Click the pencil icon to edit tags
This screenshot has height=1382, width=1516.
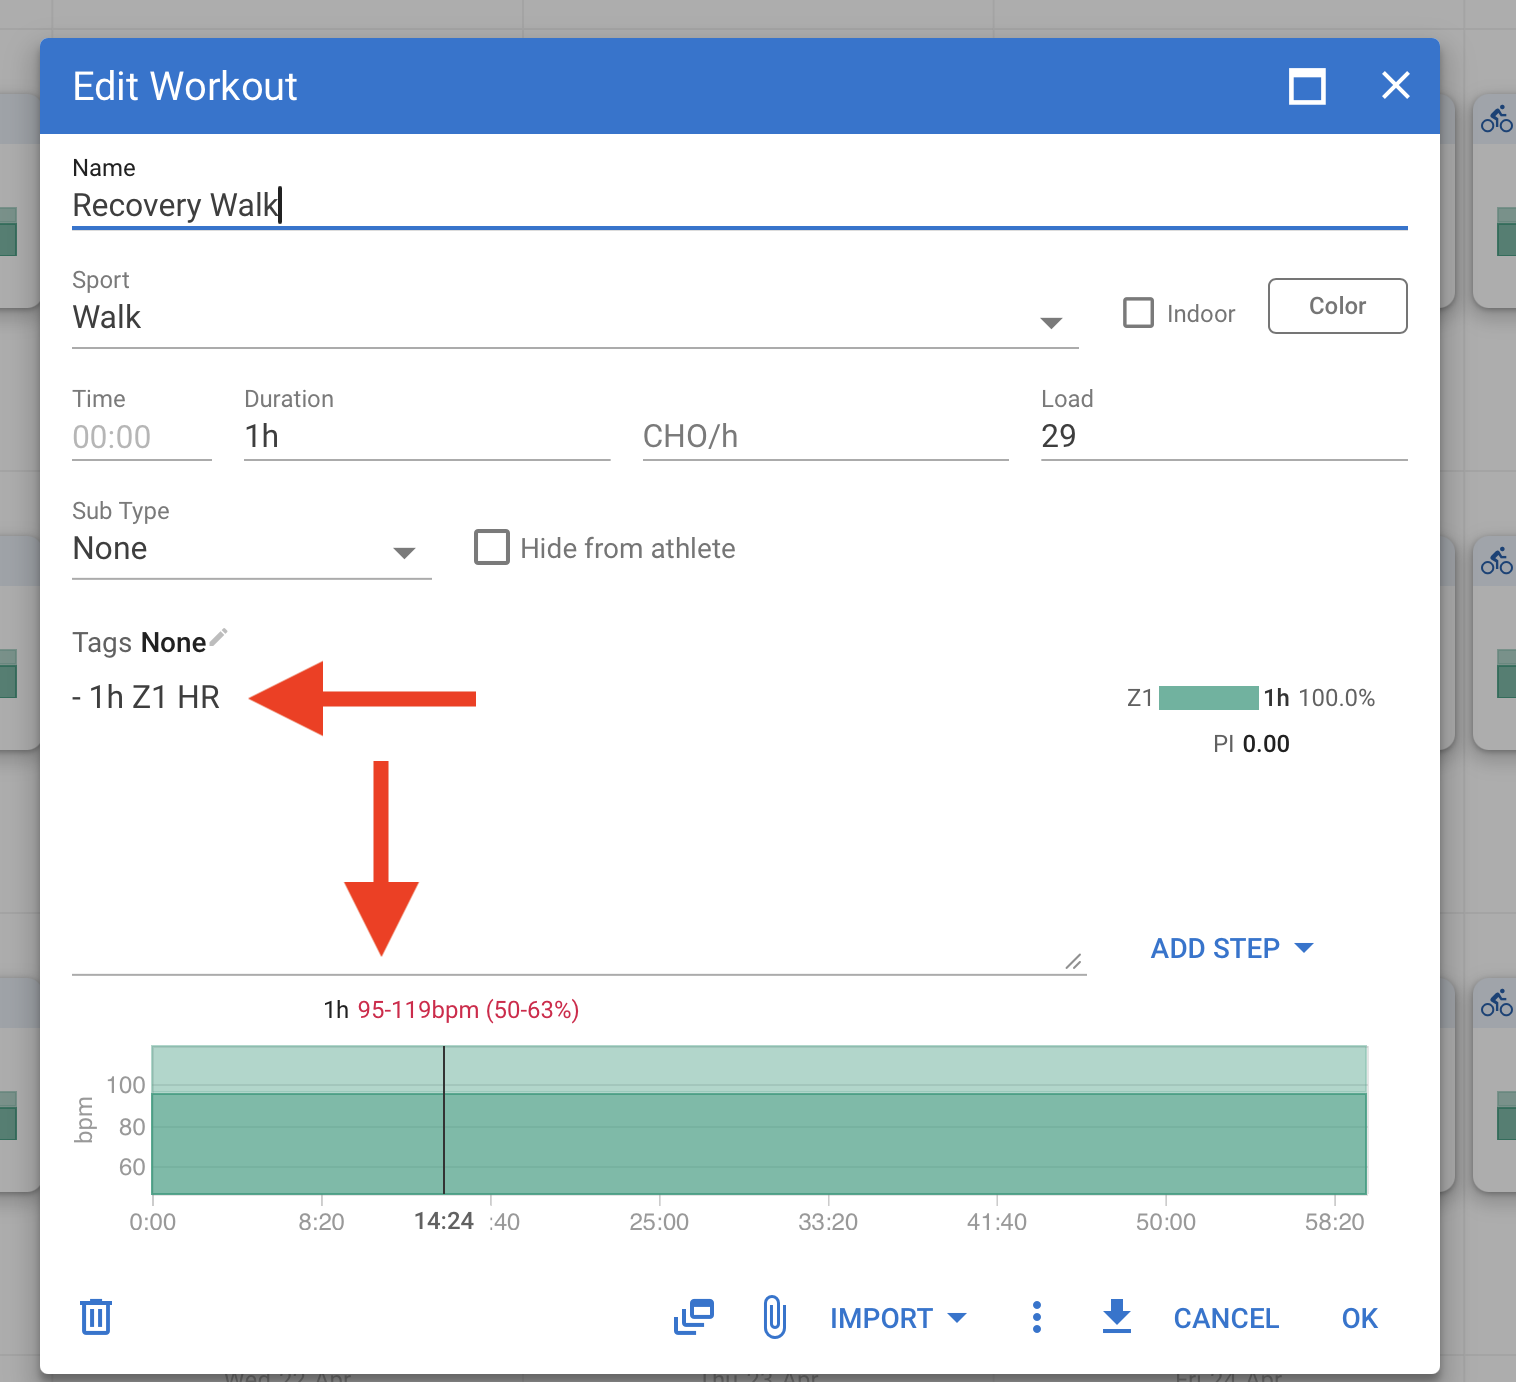click(219, 637)
